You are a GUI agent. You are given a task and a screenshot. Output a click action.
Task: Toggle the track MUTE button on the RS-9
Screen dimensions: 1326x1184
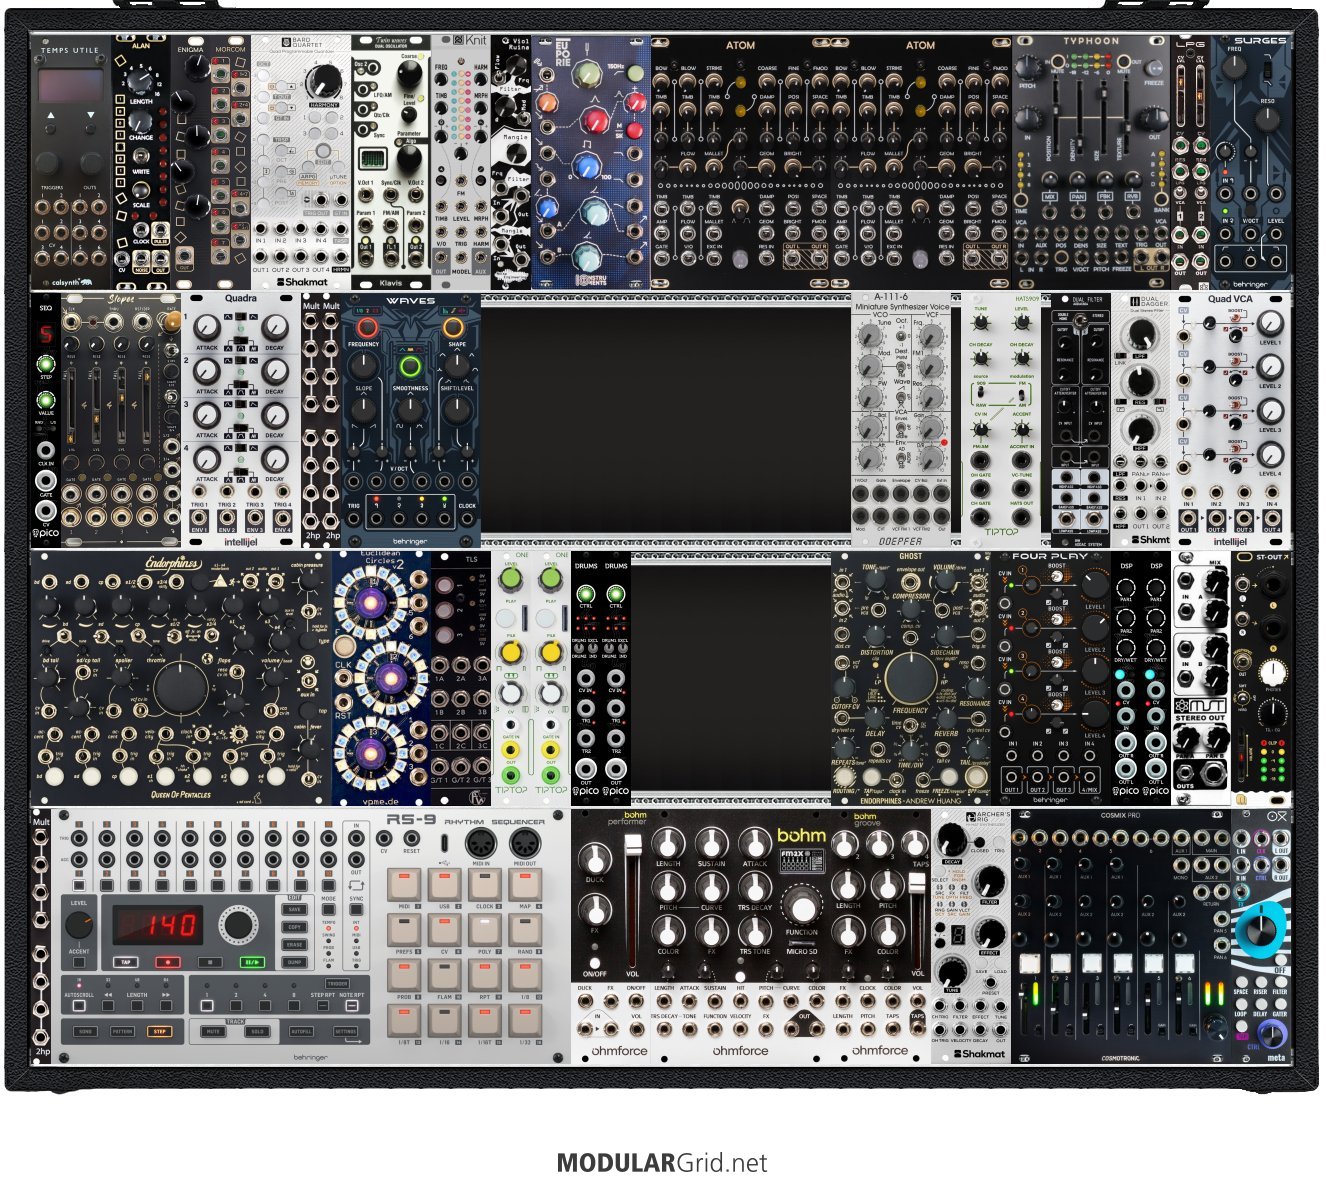click(213, 1031)
